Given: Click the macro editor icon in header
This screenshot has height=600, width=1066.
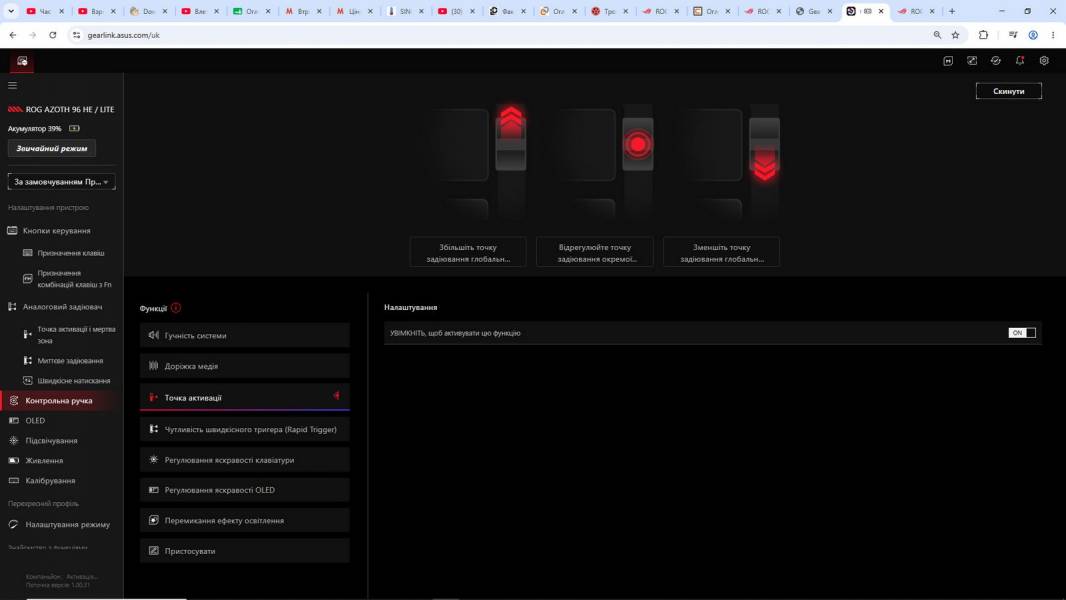Looking at the screenshot, I should pos(972,60).
